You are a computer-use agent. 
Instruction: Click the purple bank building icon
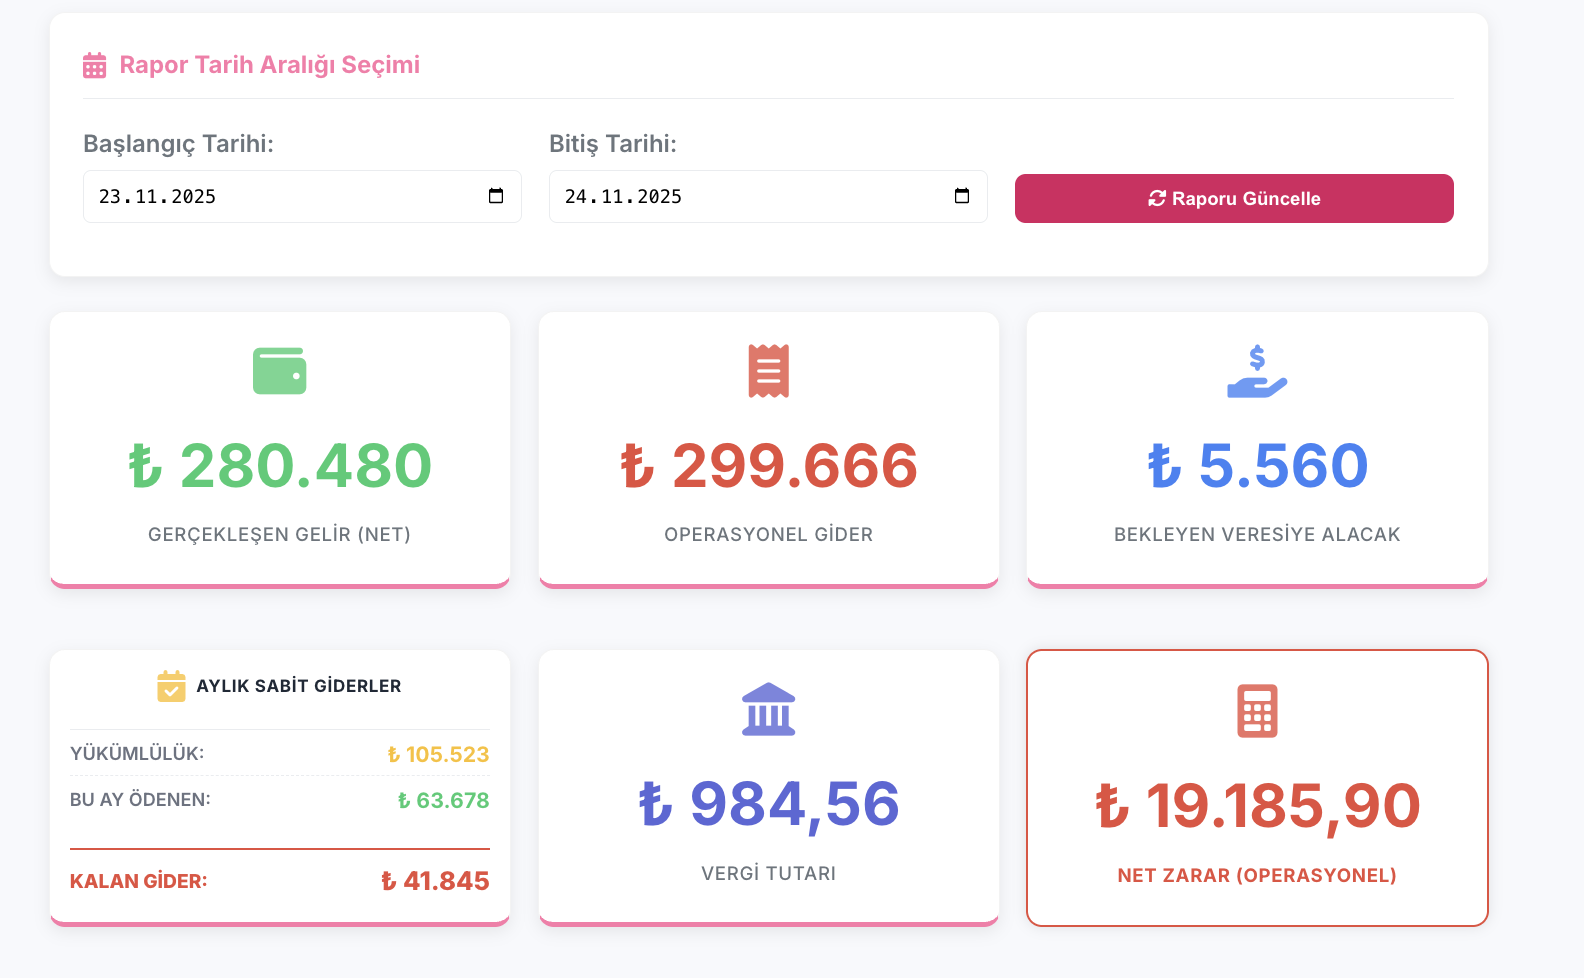pos(768,709)
